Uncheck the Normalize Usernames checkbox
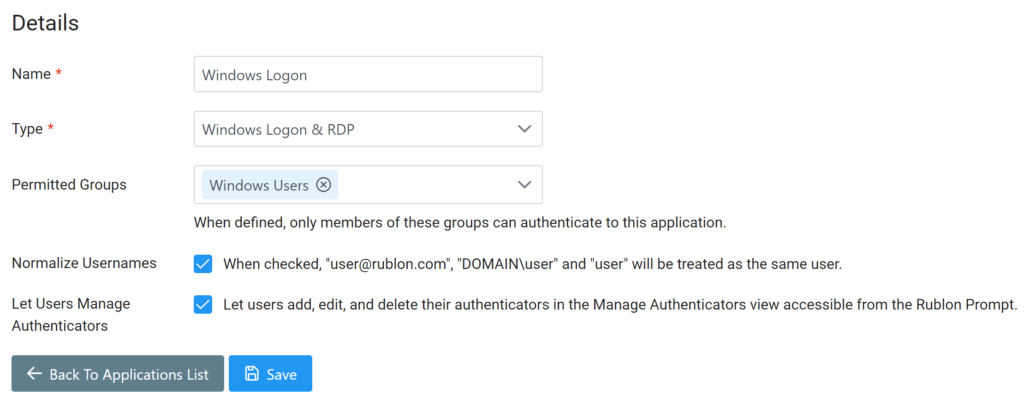 point(203,264)
